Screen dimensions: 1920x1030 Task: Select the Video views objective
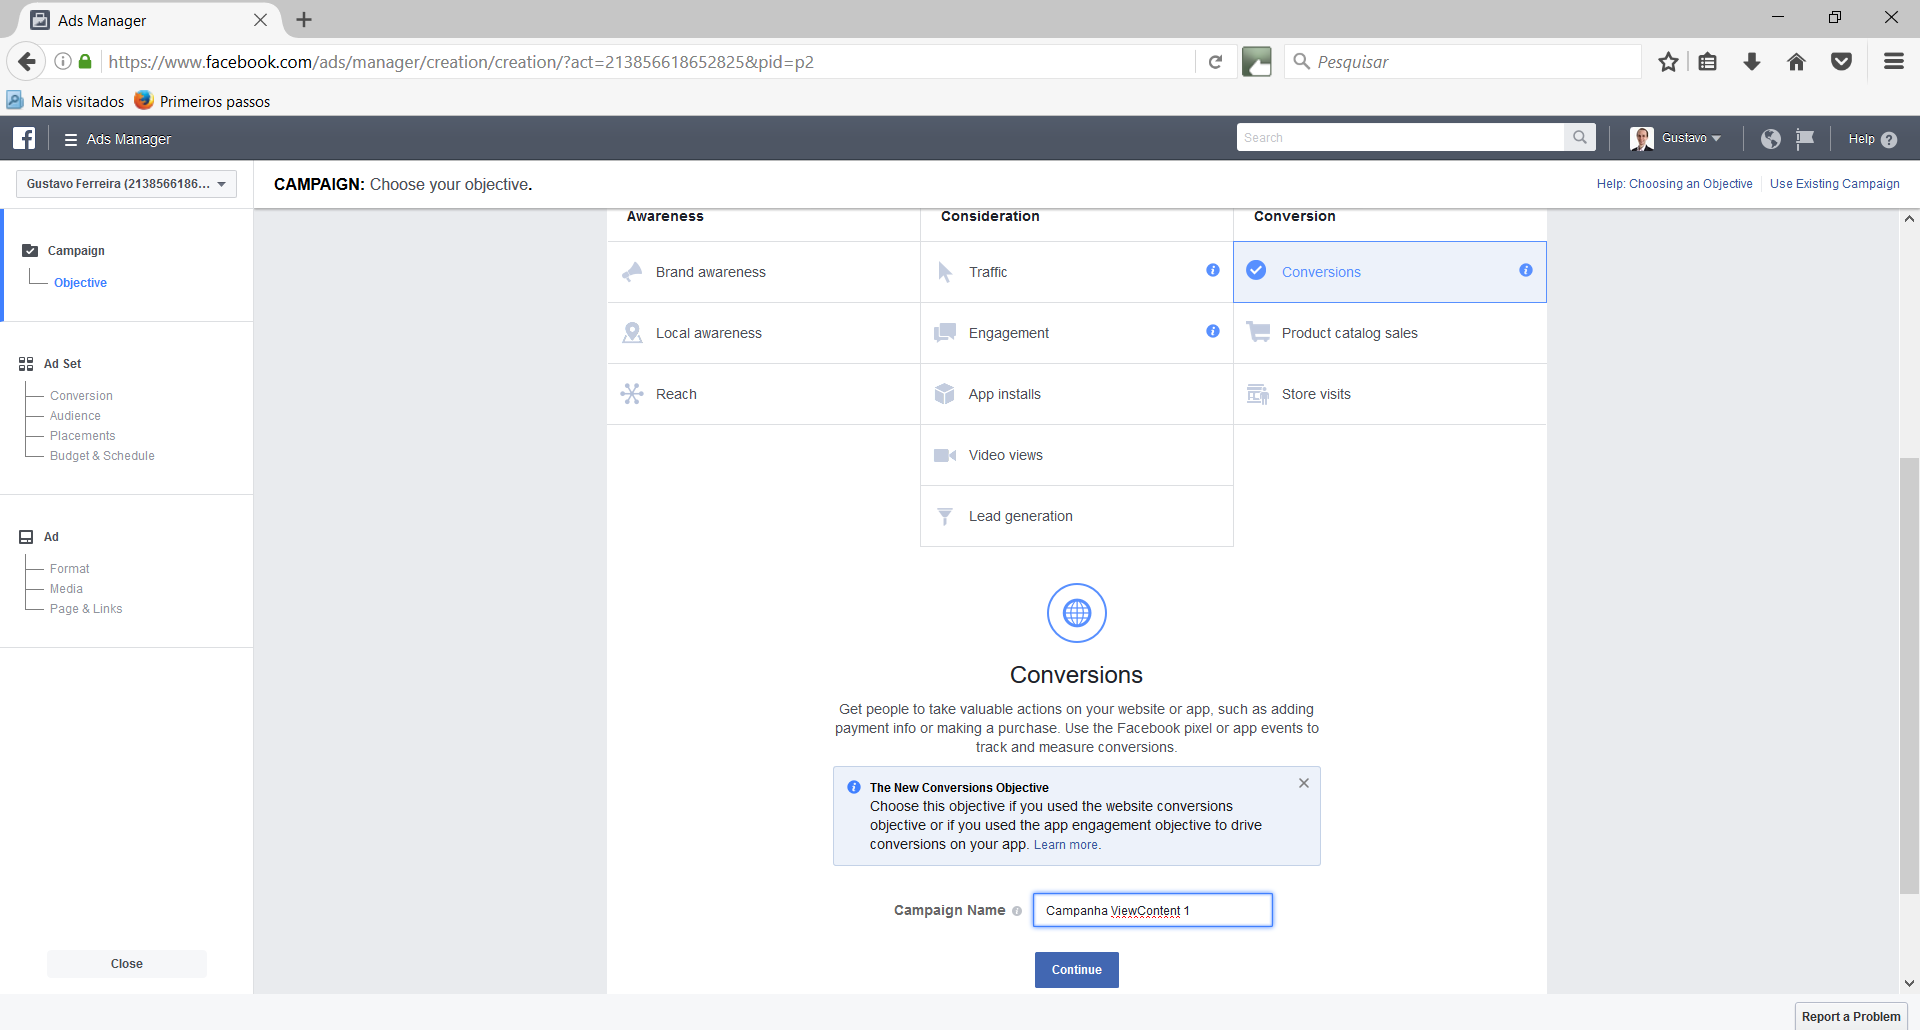pos(1076,455)
